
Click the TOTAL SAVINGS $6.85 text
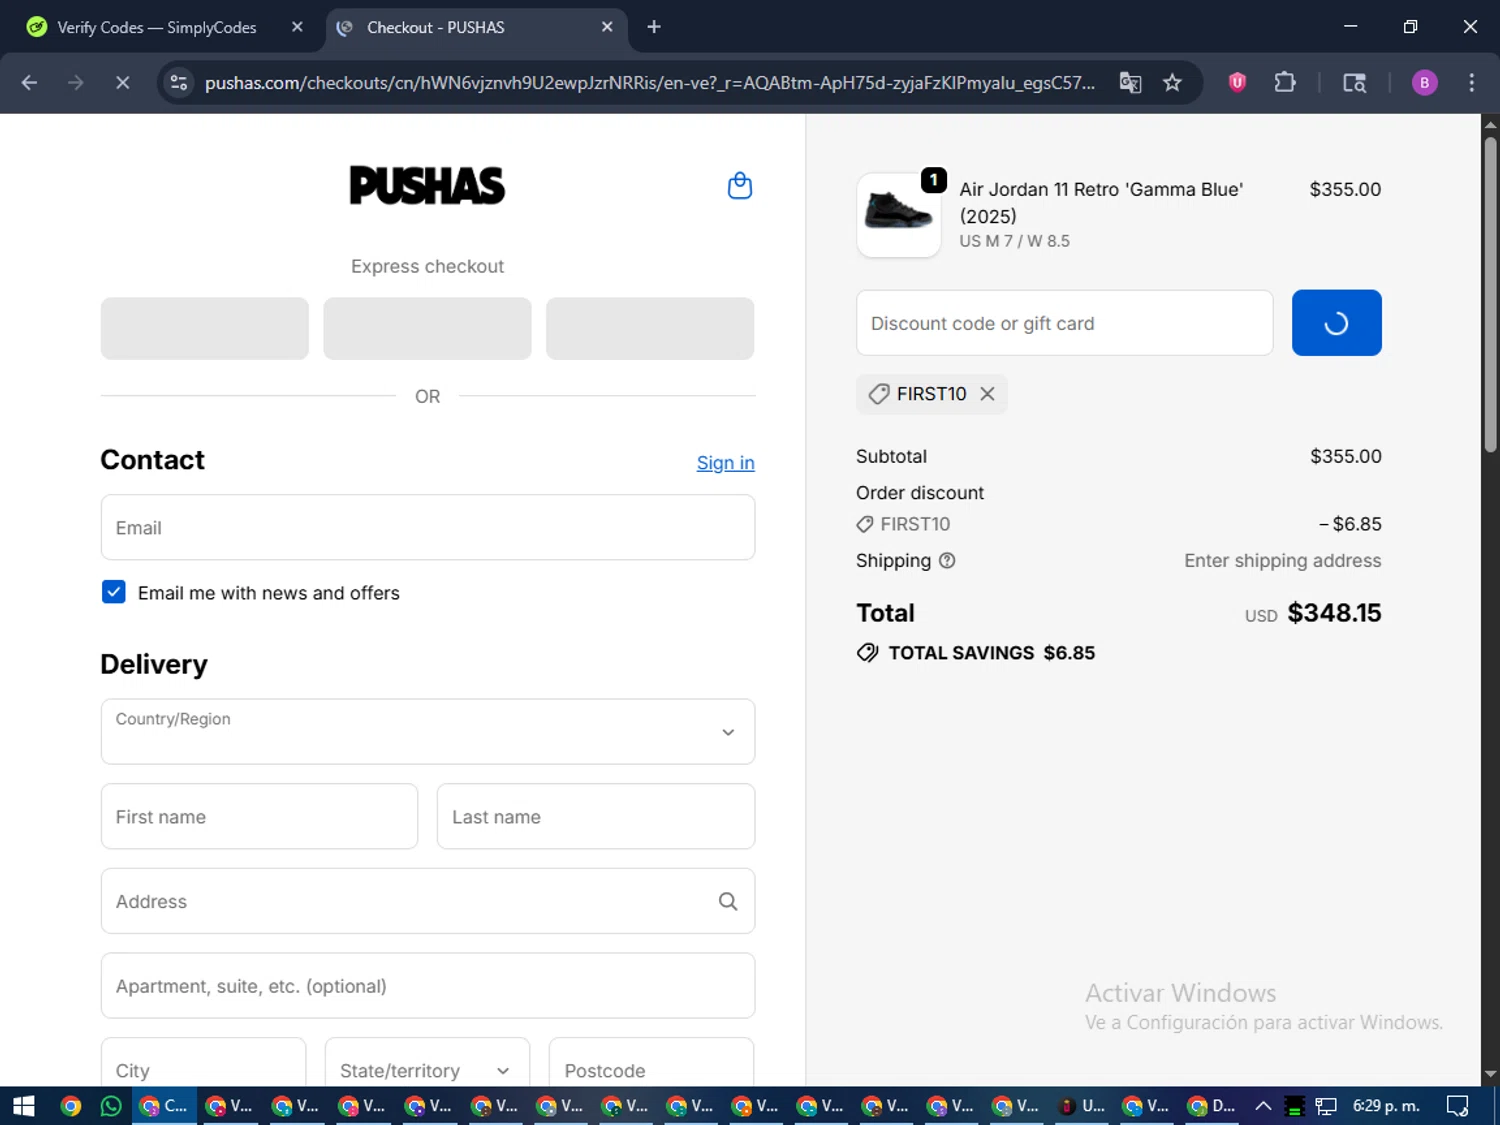click(x=992, y=653)
